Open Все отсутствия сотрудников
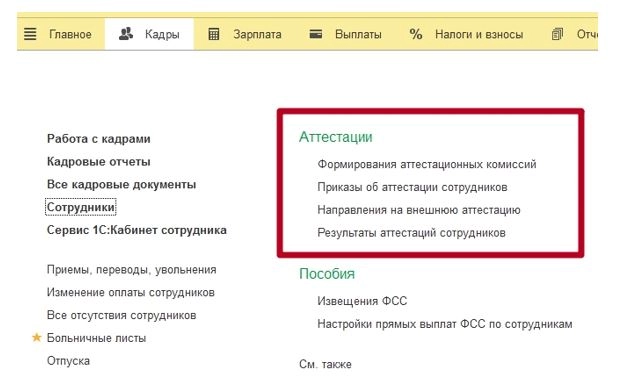Viewport: 632px width, 392px height. (121, 315)
